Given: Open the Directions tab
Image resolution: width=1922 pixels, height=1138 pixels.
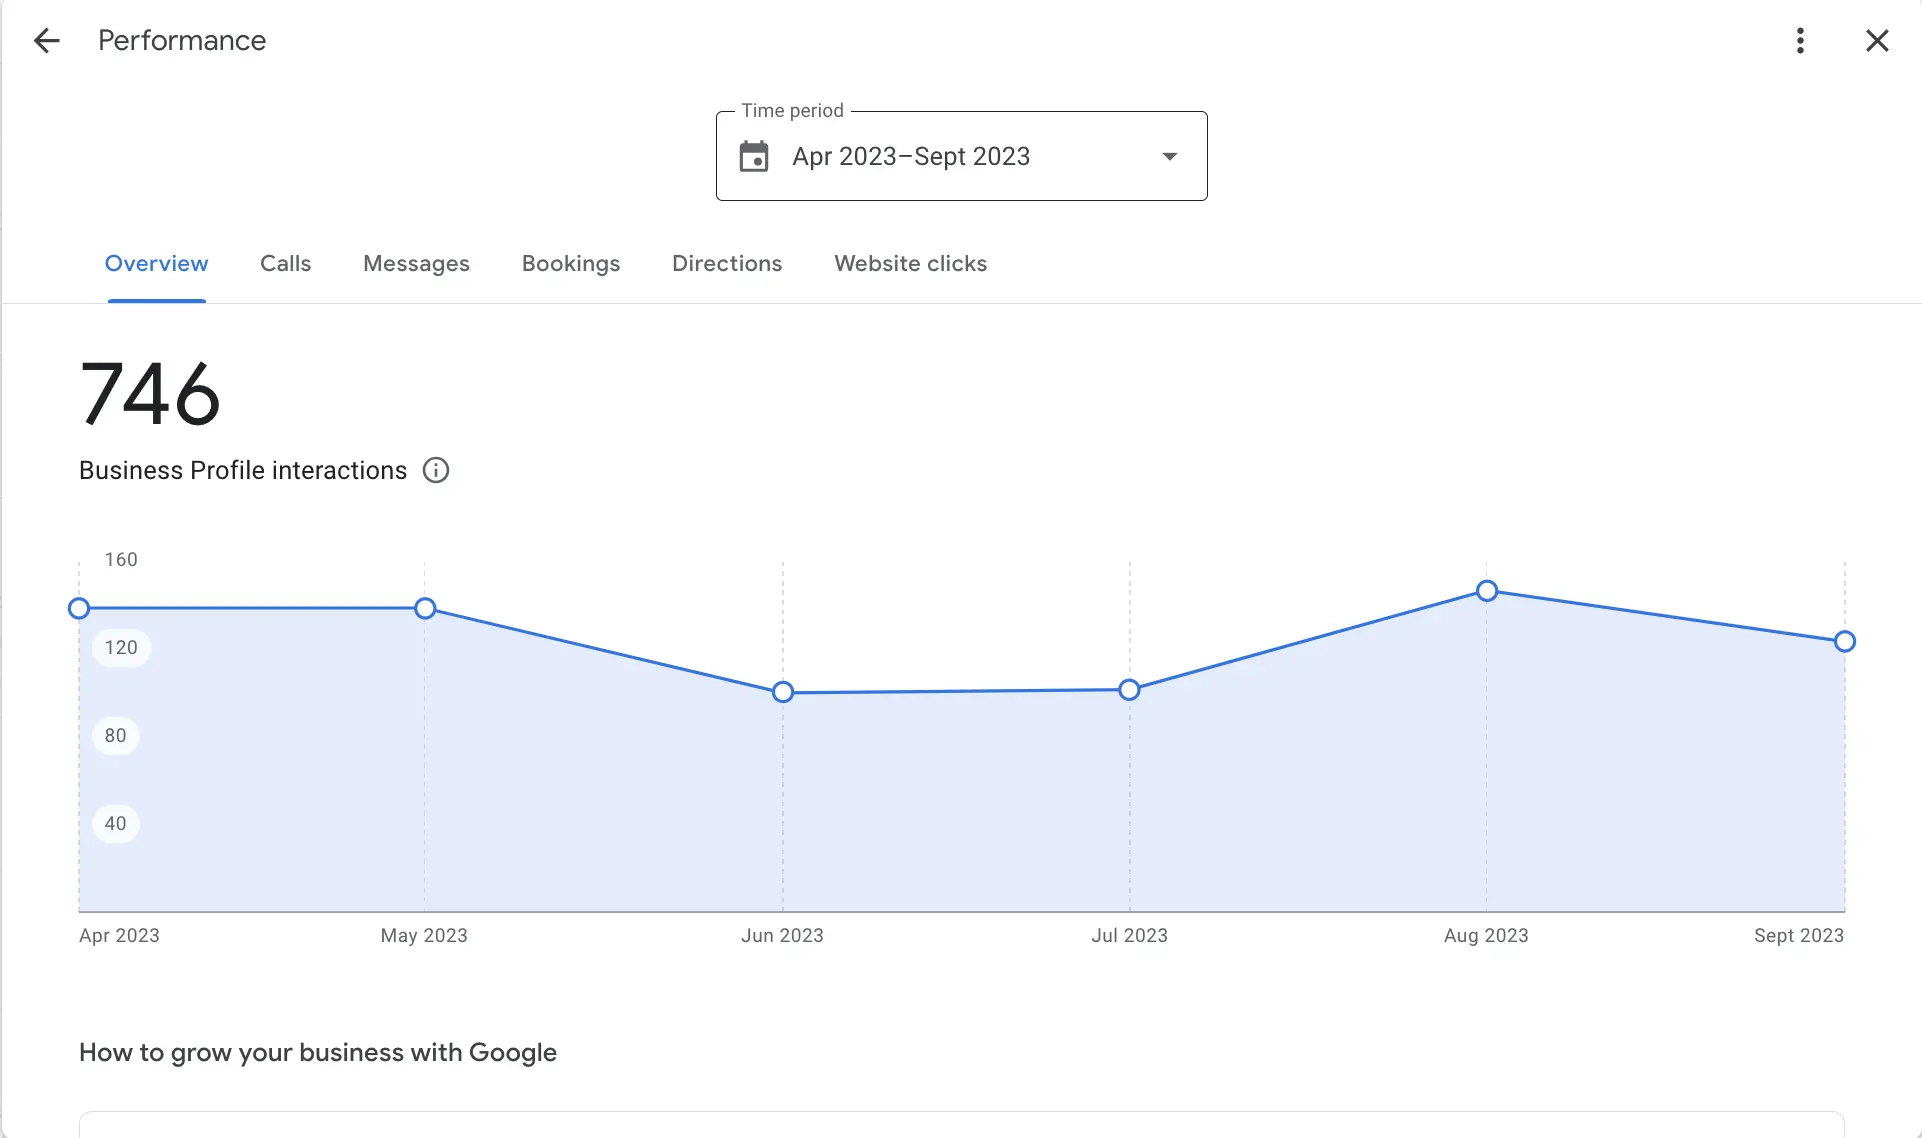Looking at the screenshot, I should coord(727,264).
